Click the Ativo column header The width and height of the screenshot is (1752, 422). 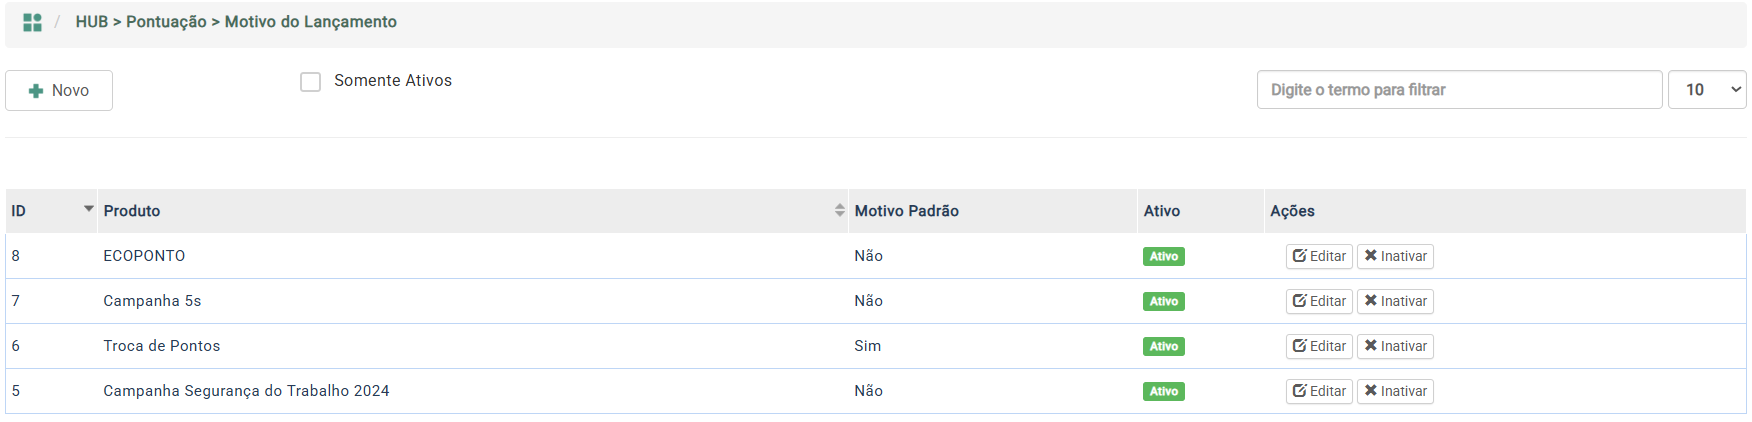pyautogui.click(x=1161, y=211)
